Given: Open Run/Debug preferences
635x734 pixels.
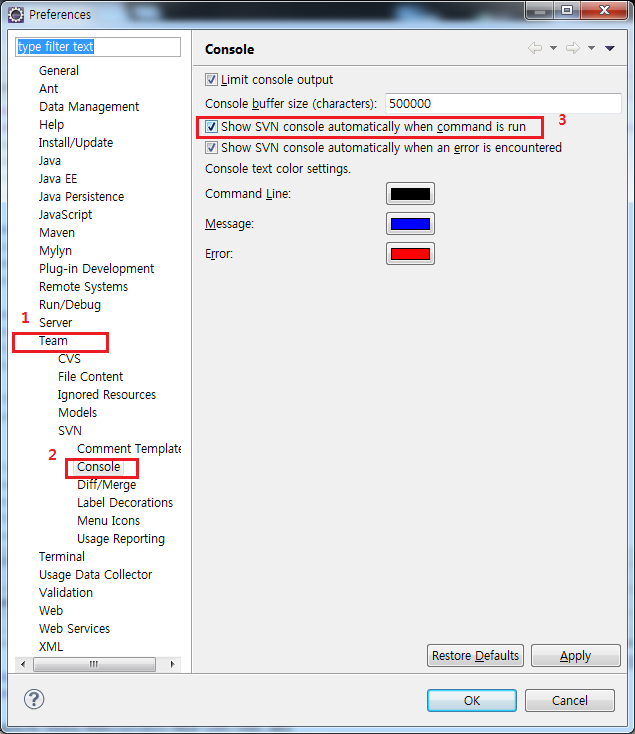Looking at the screenshot, I should click(x=70, y=305).
